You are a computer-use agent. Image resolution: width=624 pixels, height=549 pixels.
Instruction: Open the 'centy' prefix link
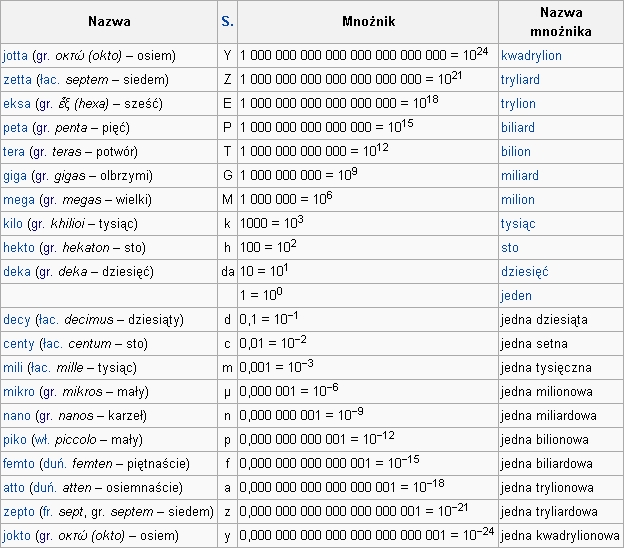[19, 344]
